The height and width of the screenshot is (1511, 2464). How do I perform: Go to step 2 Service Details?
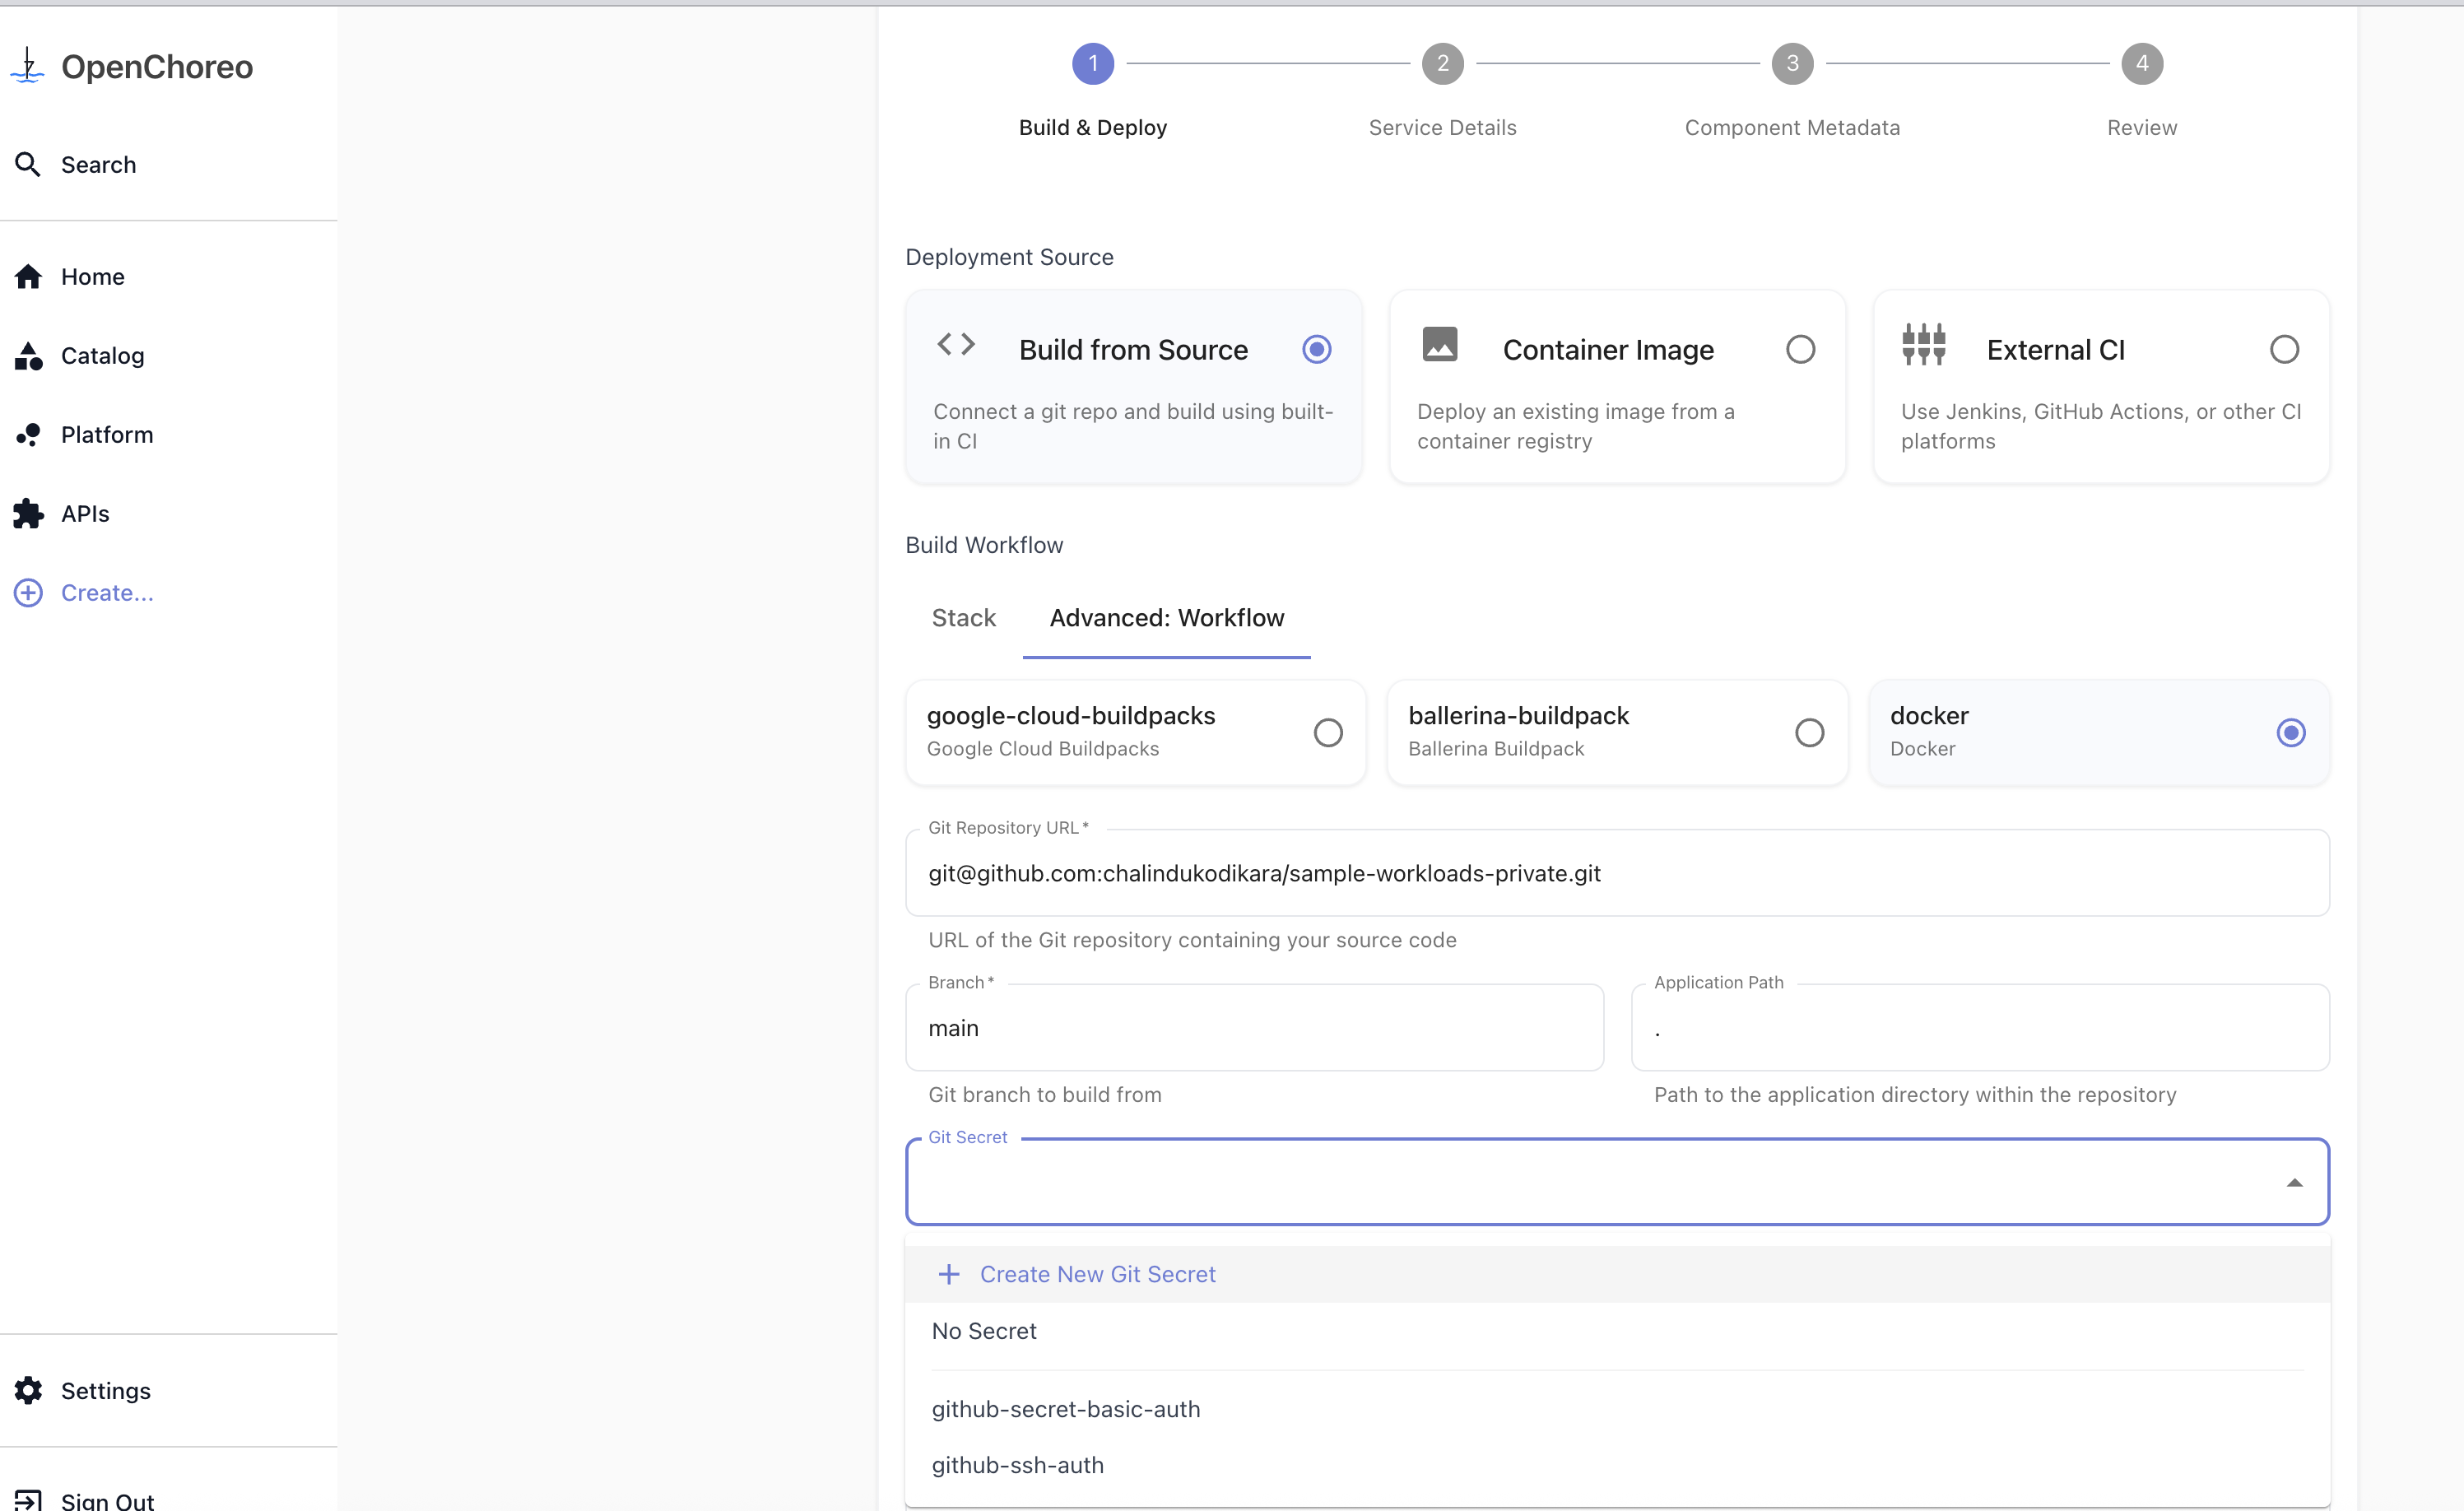[1442, 64]
